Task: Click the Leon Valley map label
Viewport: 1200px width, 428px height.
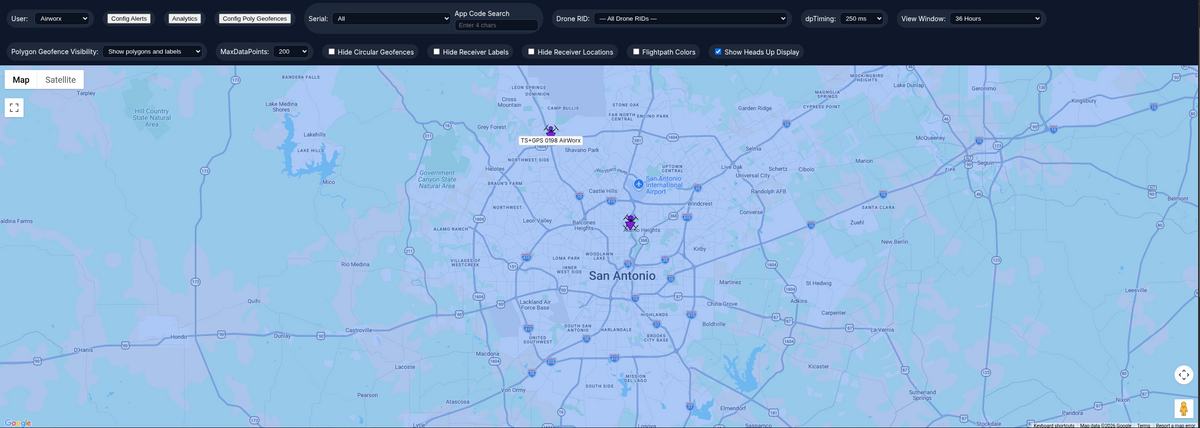Action: click(x=537, y=220)
